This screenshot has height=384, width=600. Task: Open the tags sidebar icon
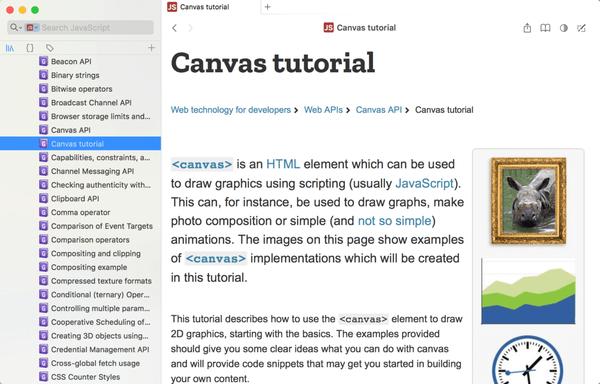coord(49,48)
